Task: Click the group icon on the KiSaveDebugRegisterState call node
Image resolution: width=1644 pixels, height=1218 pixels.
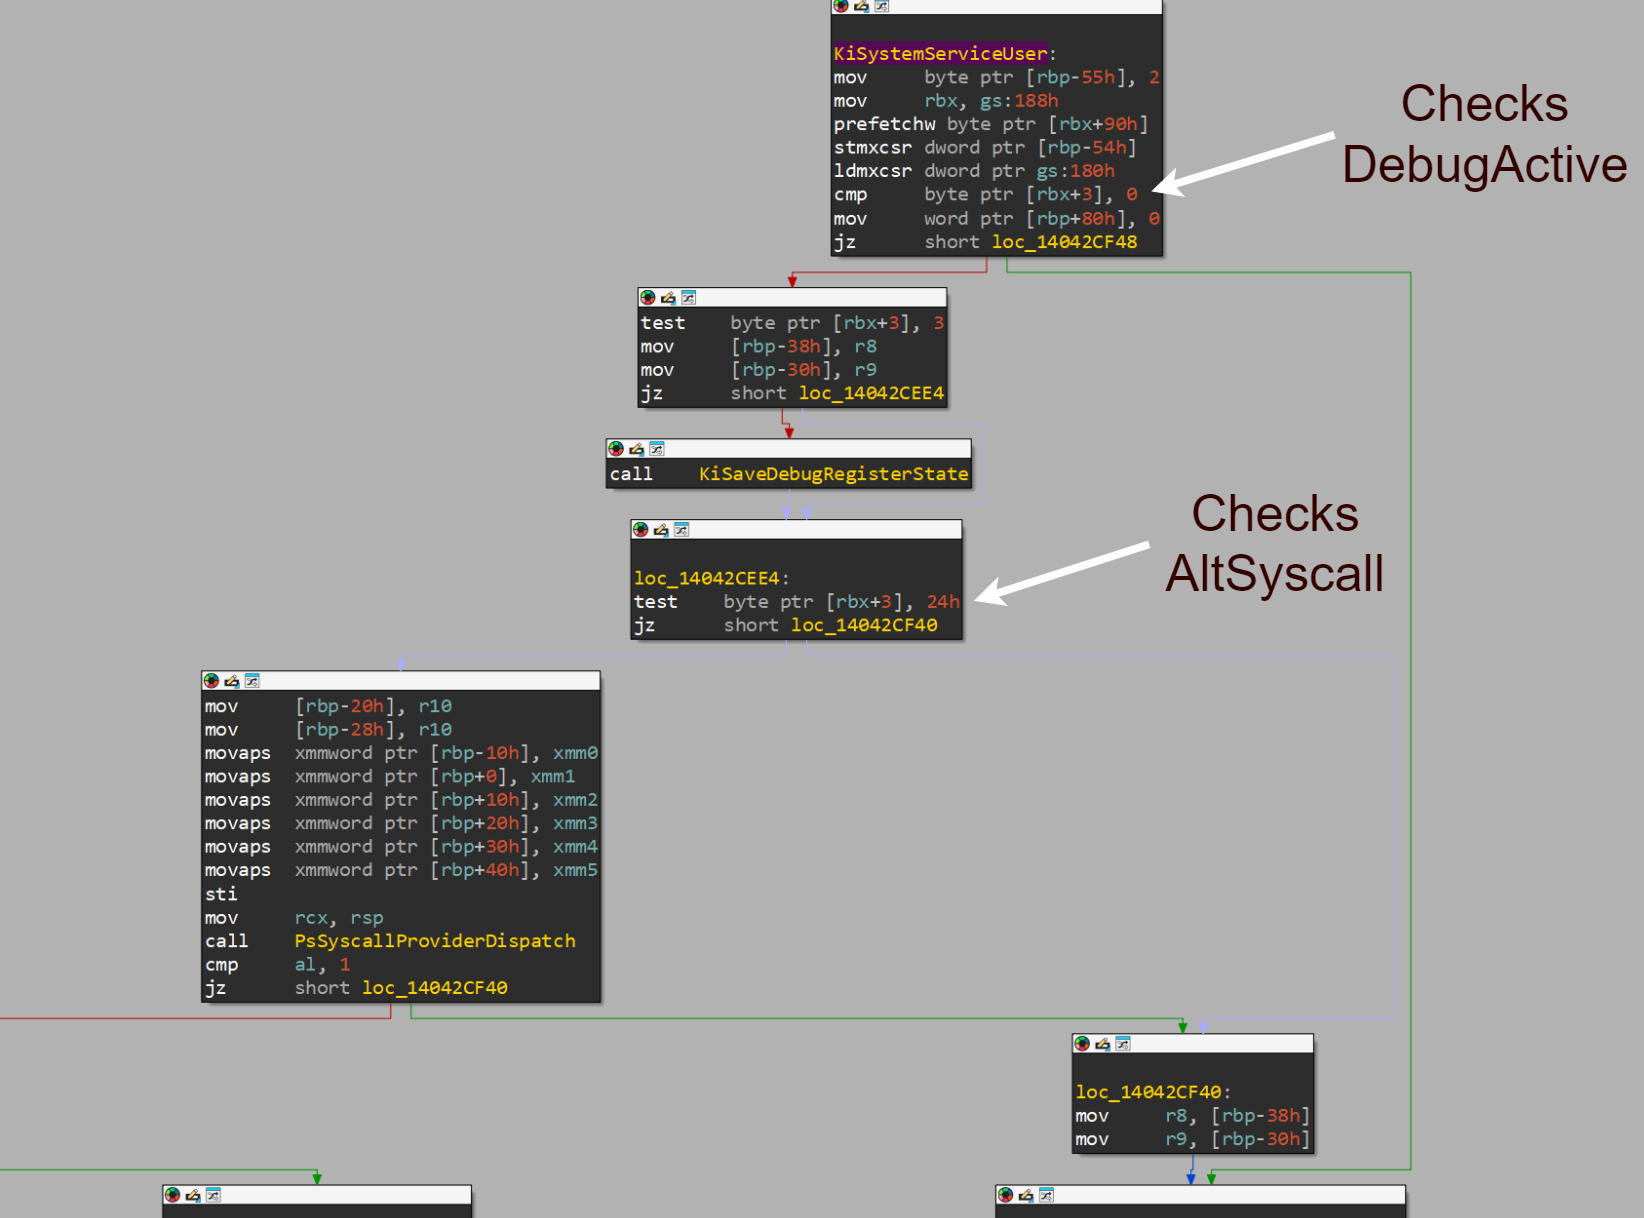Action: click(x=656, y=449)
